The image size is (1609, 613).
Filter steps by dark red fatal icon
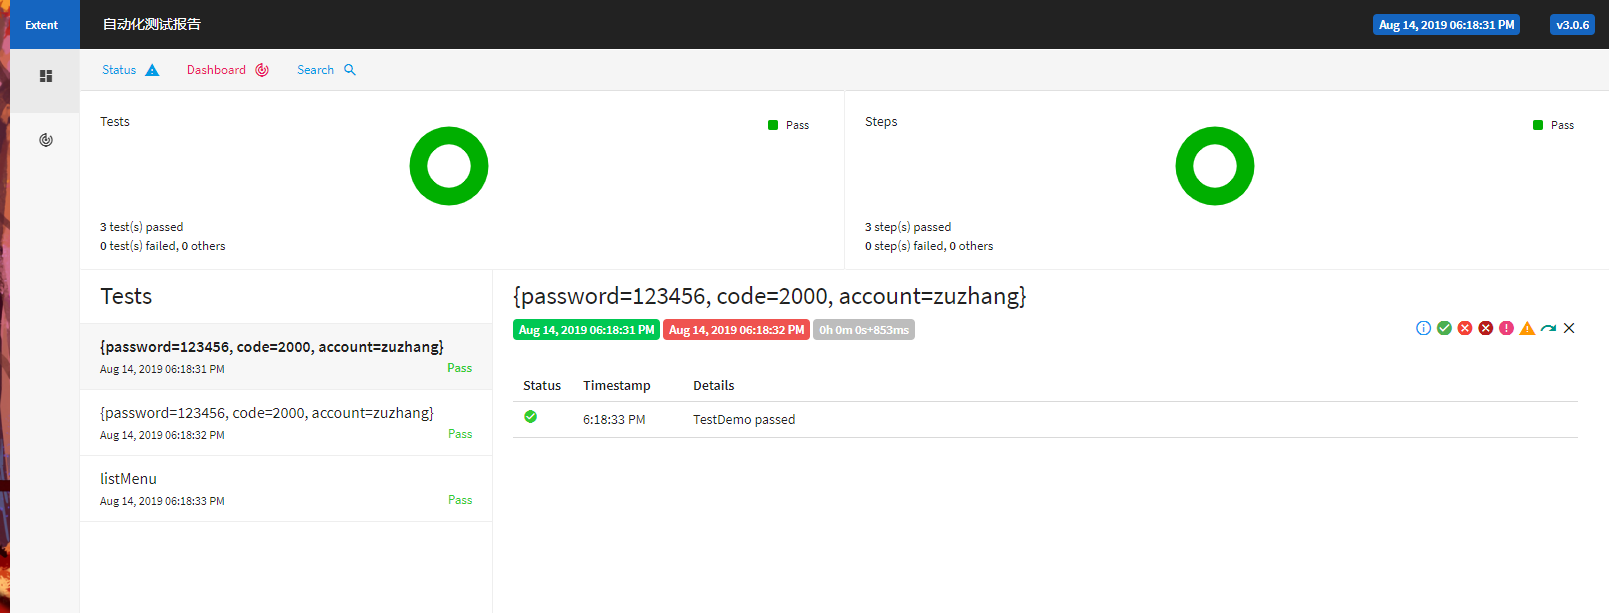pyautogui.click(x=1486, y=328)
